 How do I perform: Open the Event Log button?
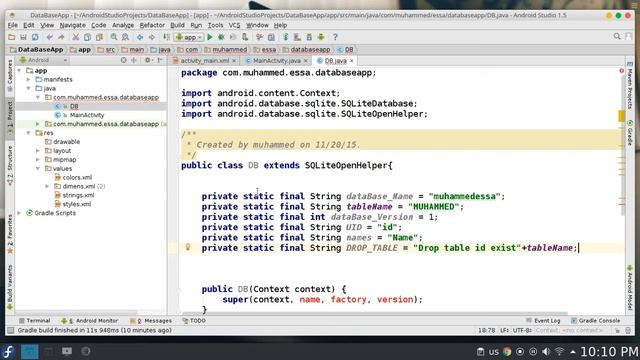(x=543, y=321)
